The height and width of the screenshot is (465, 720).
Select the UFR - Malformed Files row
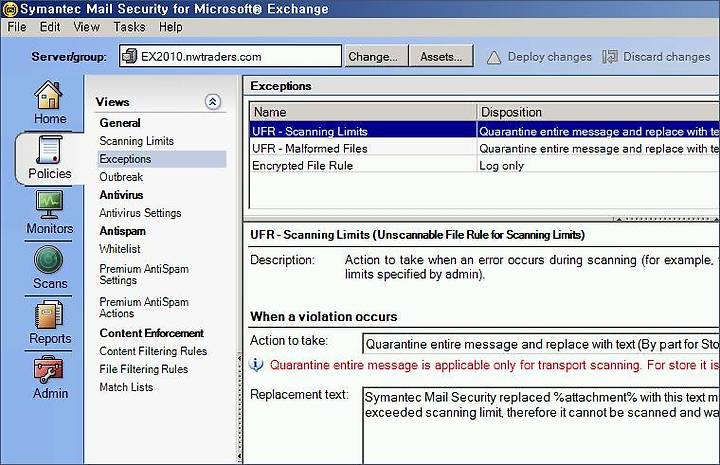484,149
